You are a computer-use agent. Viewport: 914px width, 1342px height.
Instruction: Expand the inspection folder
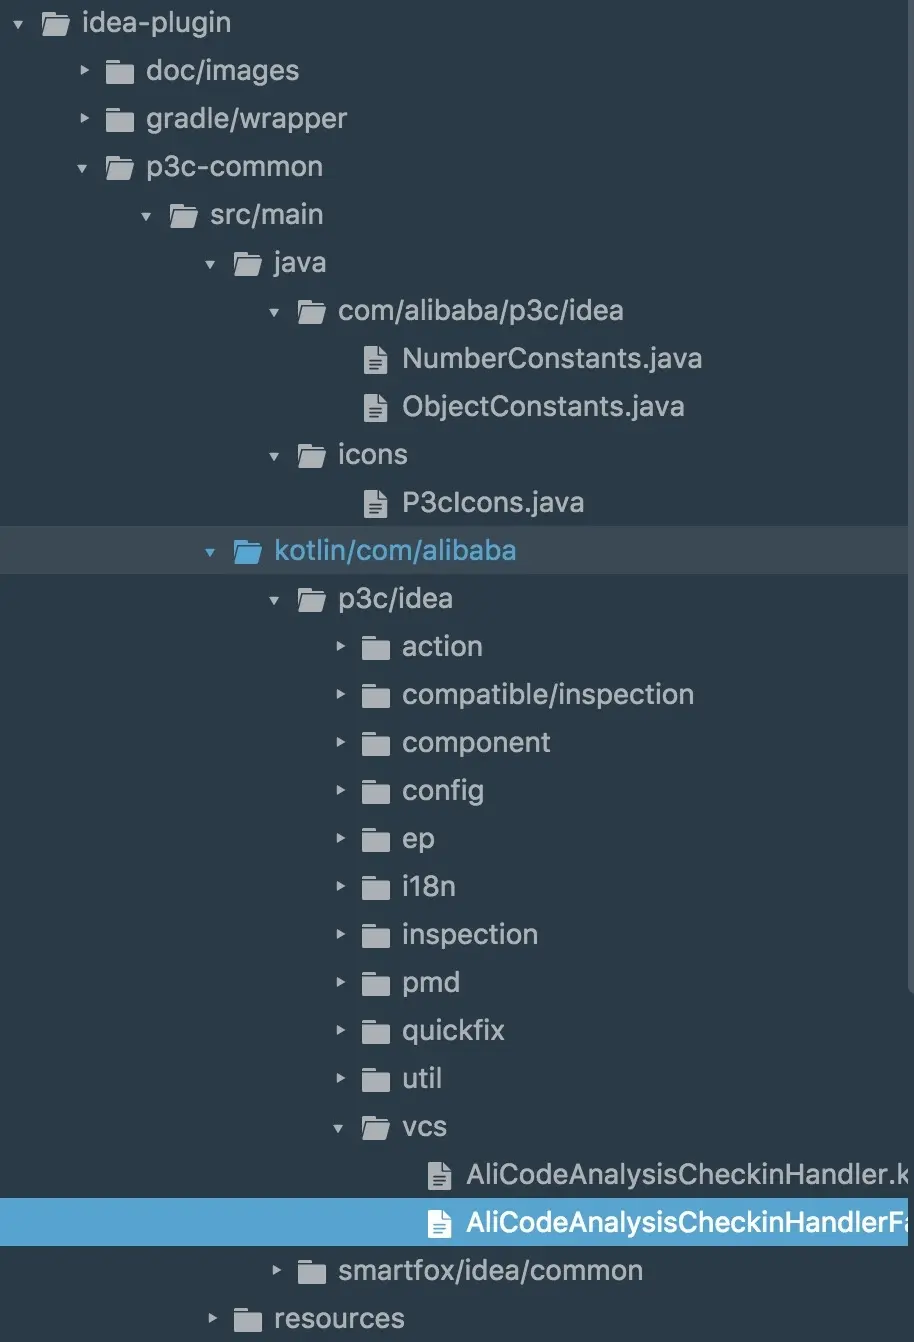[x=340, y=935]
